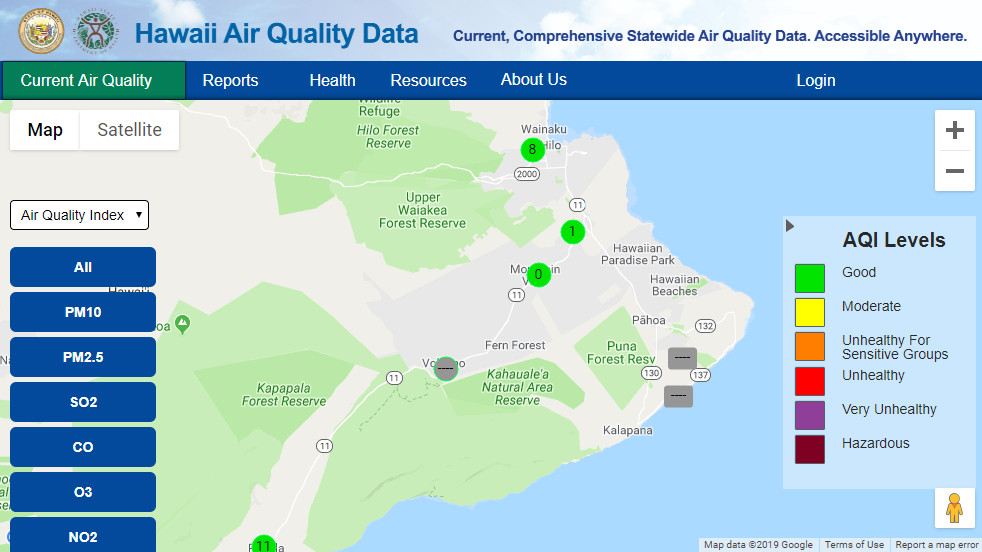
Task: Select the Mountain View marker showing 0
Action: point(539,274)
